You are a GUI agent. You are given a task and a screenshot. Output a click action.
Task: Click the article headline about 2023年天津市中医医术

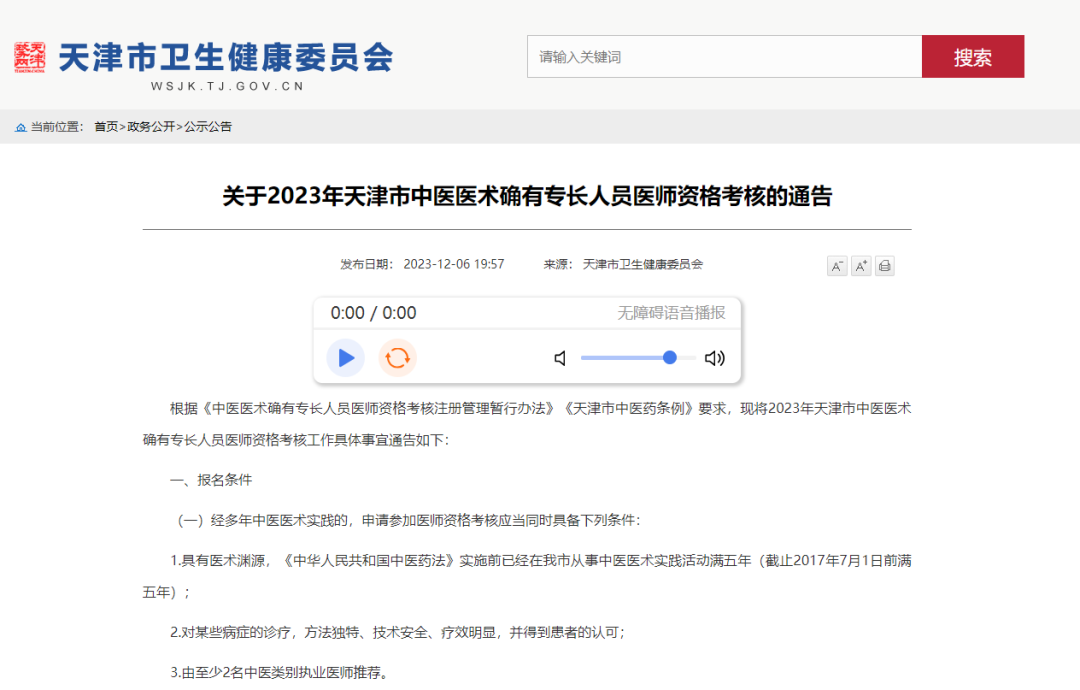(527, 196)
